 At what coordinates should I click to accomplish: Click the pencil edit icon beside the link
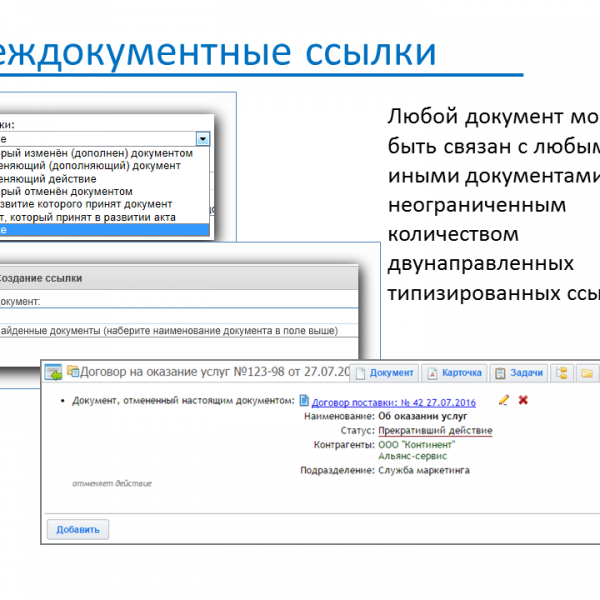504,401
